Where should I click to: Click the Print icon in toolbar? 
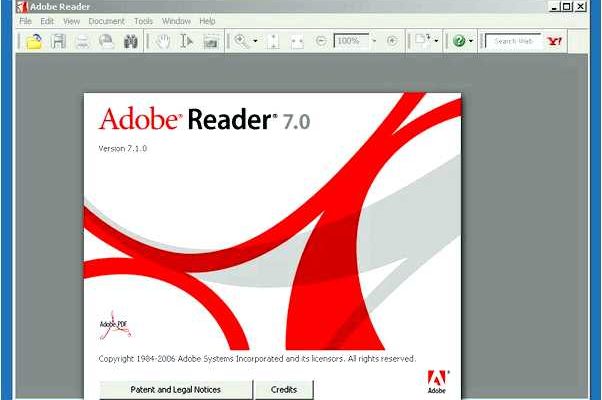(x=82, y=41)
